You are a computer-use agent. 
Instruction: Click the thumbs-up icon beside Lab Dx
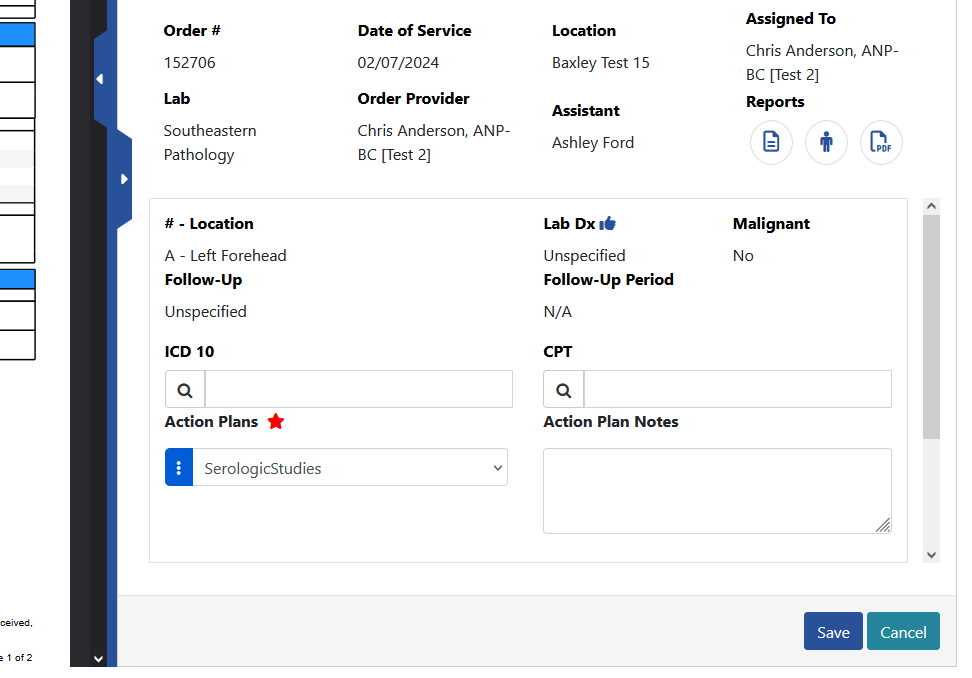pos(608,223)
